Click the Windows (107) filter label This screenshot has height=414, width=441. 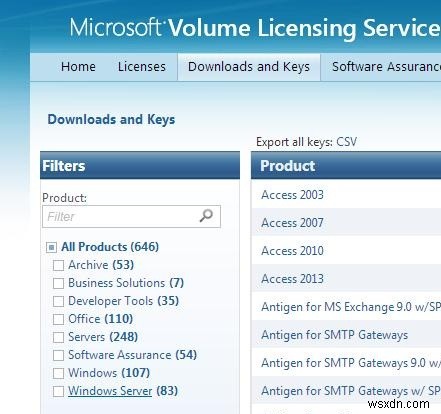point(109,373)
